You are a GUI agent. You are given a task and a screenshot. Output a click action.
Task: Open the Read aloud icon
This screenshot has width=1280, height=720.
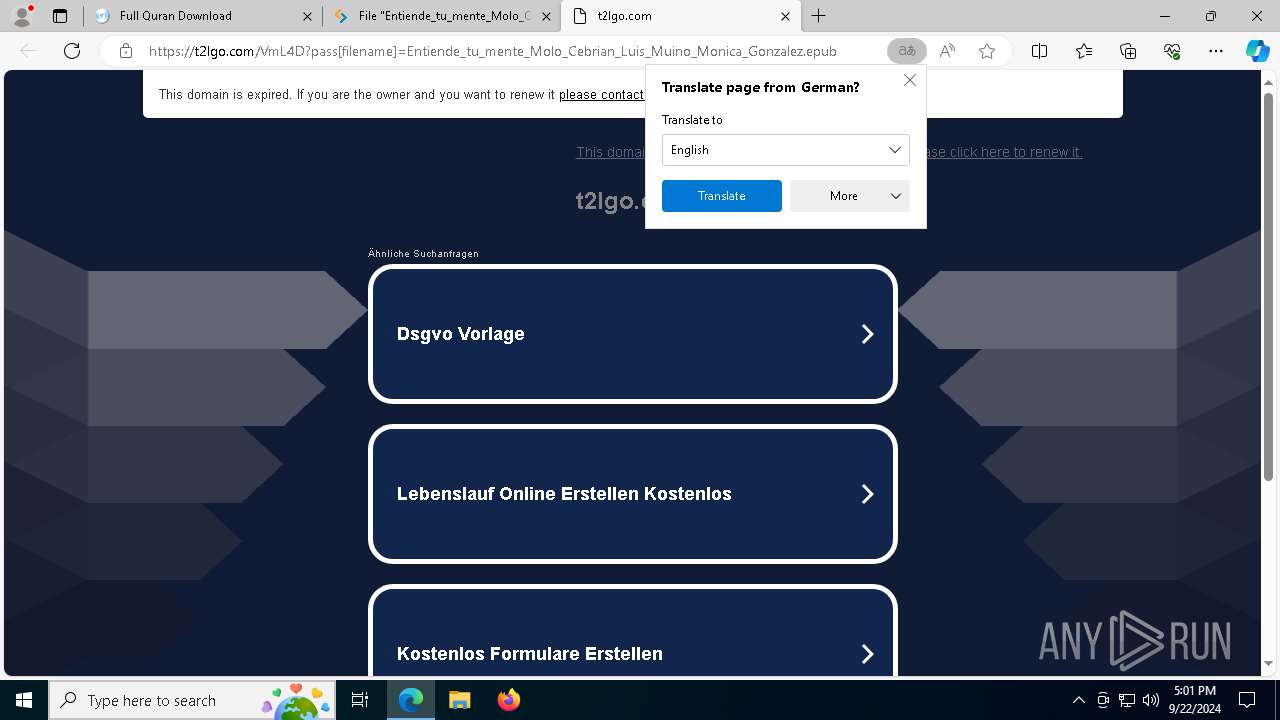(x=947, y=51)
